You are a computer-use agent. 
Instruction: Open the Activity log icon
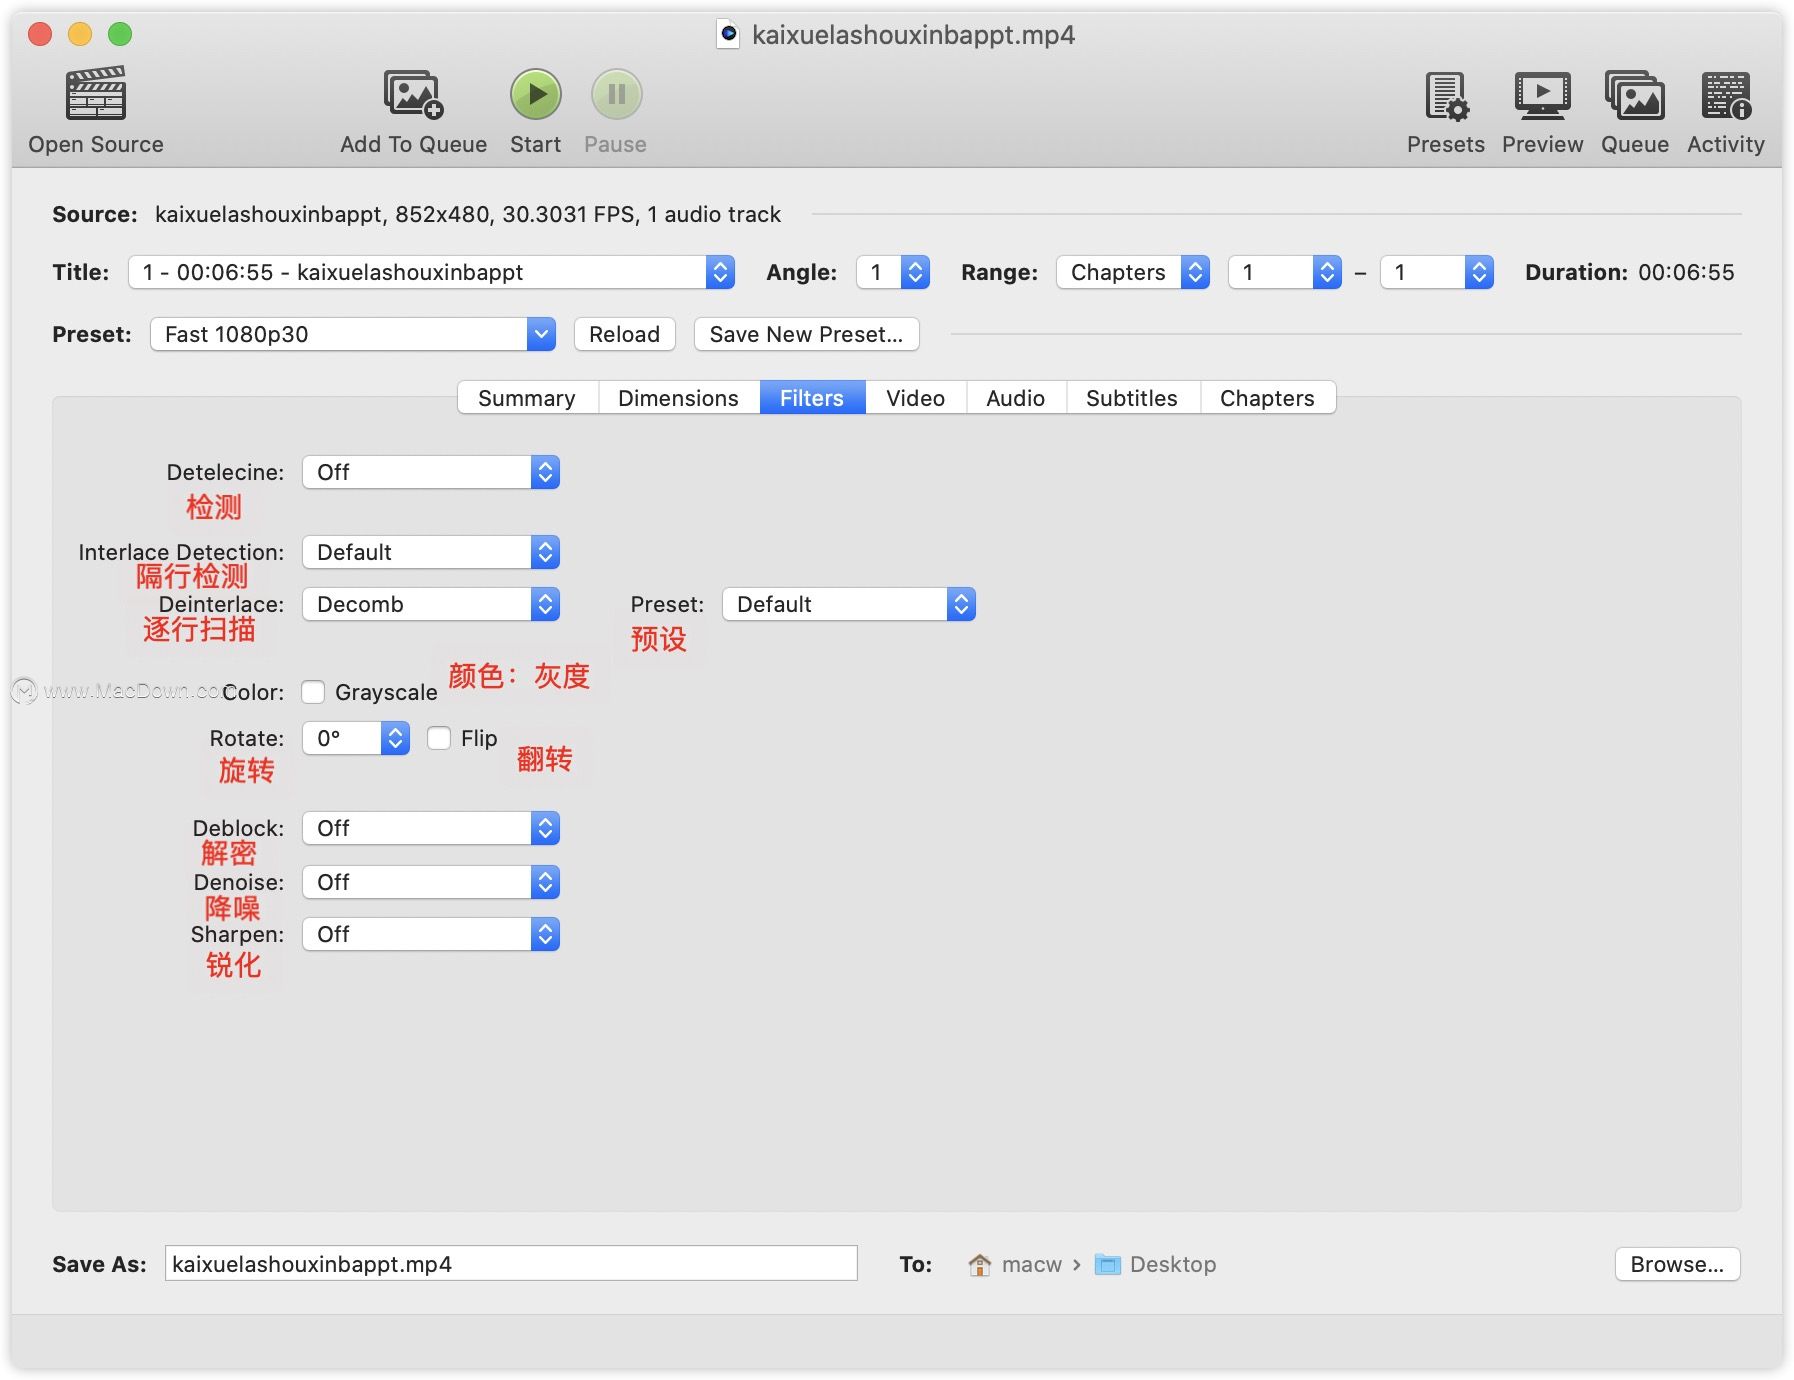coord(1726,96)
